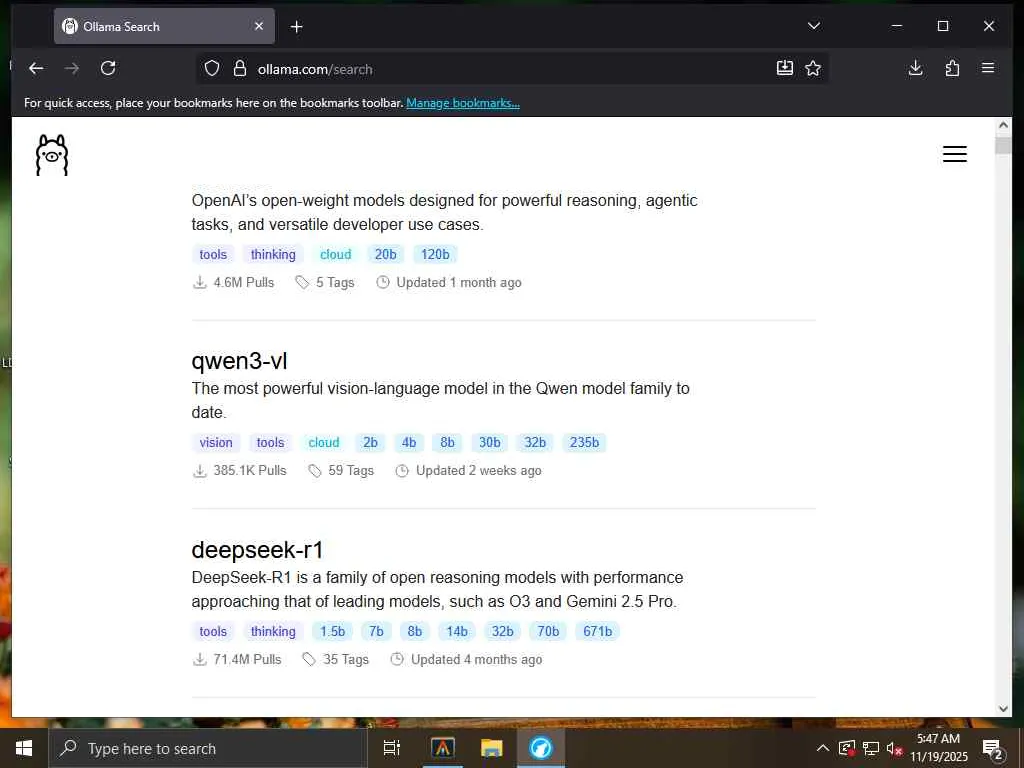View site security lock info

pos(240,69)
